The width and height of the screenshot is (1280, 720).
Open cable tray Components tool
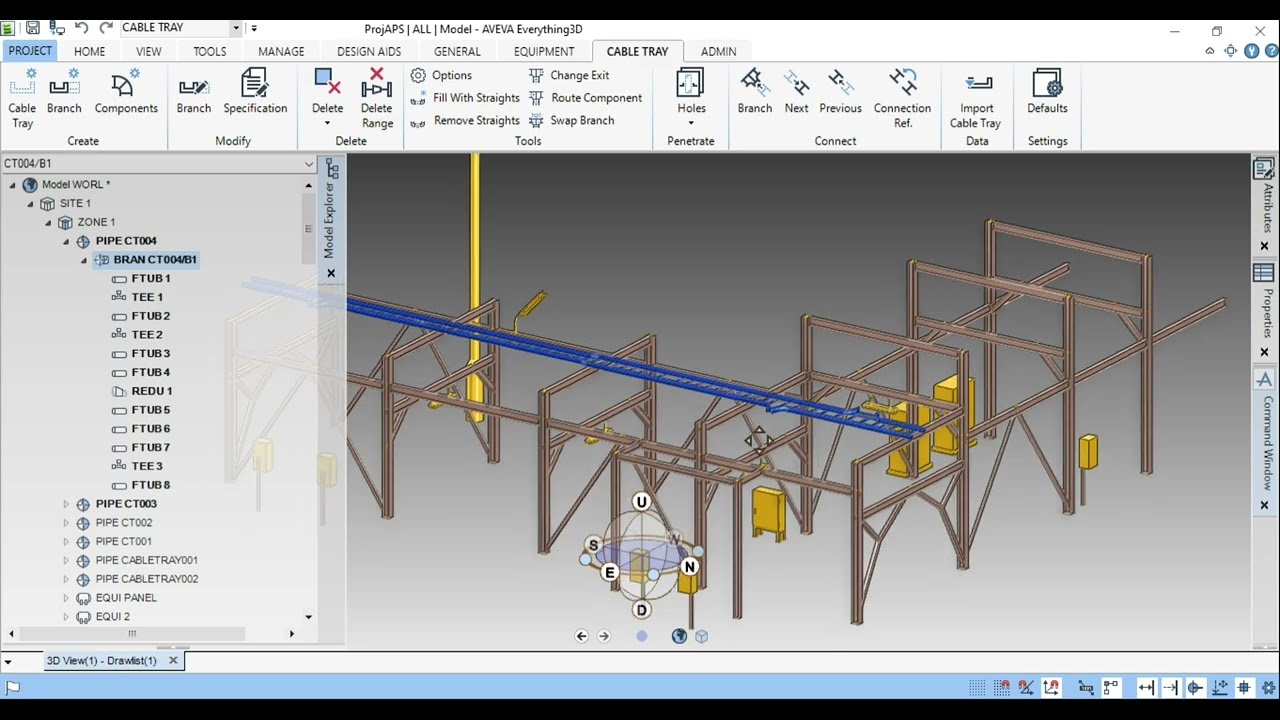coord(126,91)
